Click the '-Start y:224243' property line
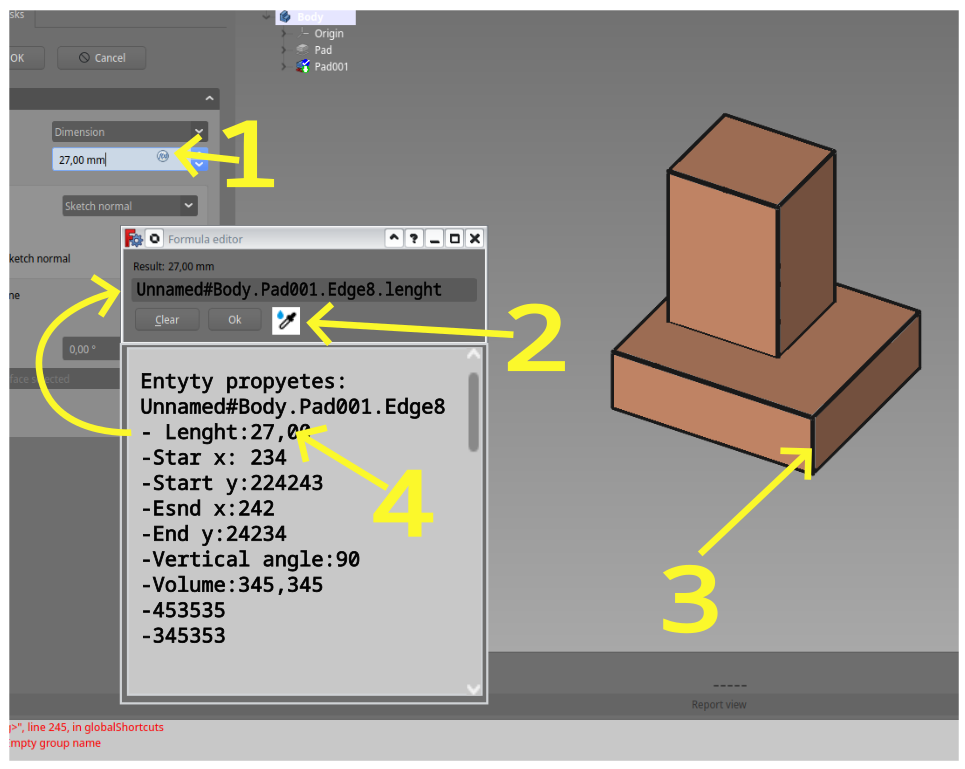965x769 pixels. coord(232,483)
